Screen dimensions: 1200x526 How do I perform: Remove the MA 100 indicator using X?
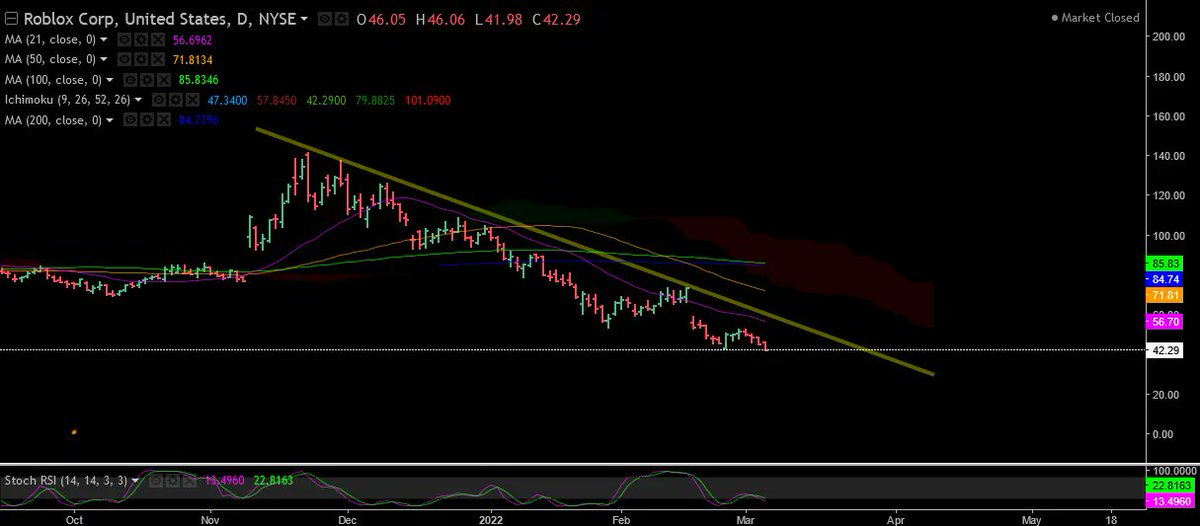coord(163,80)
